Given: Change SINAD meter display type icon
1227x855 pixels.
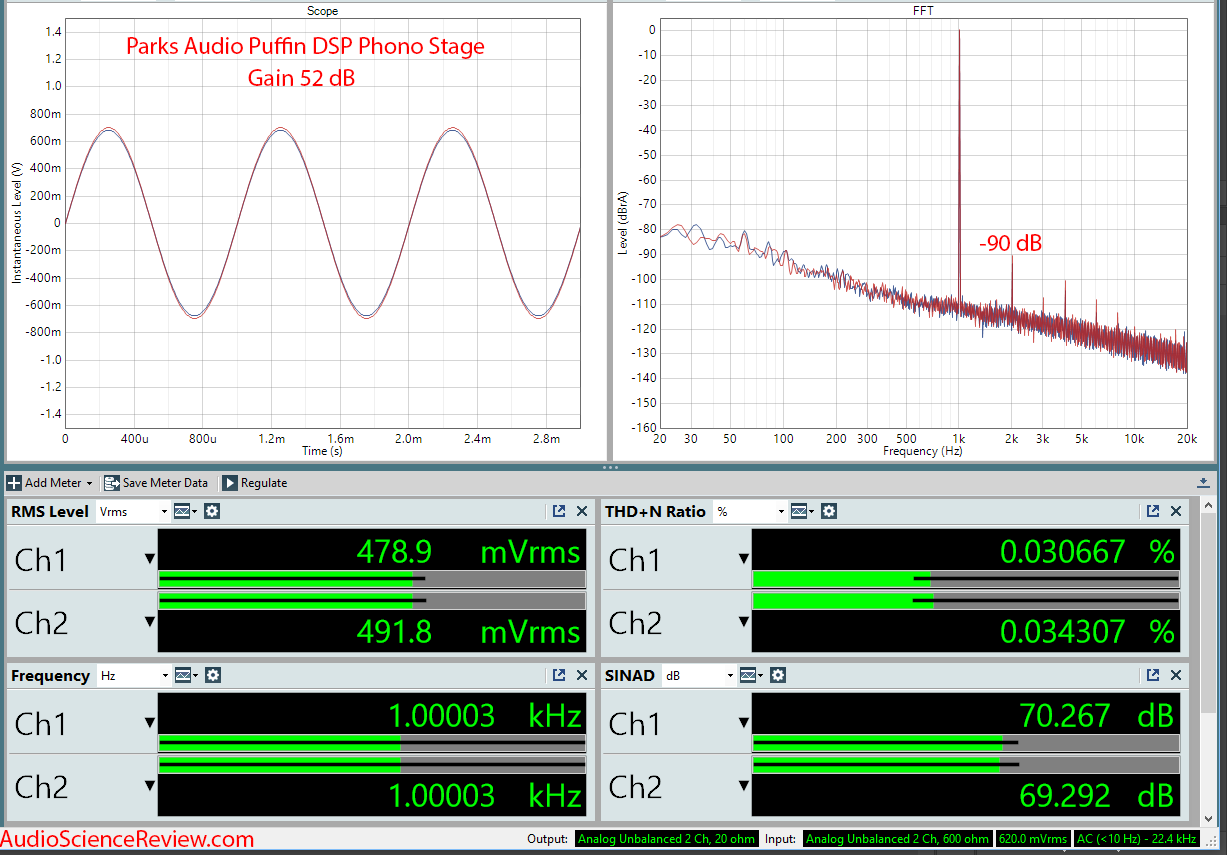Looking at the screenshot, I should pos(752,675).
